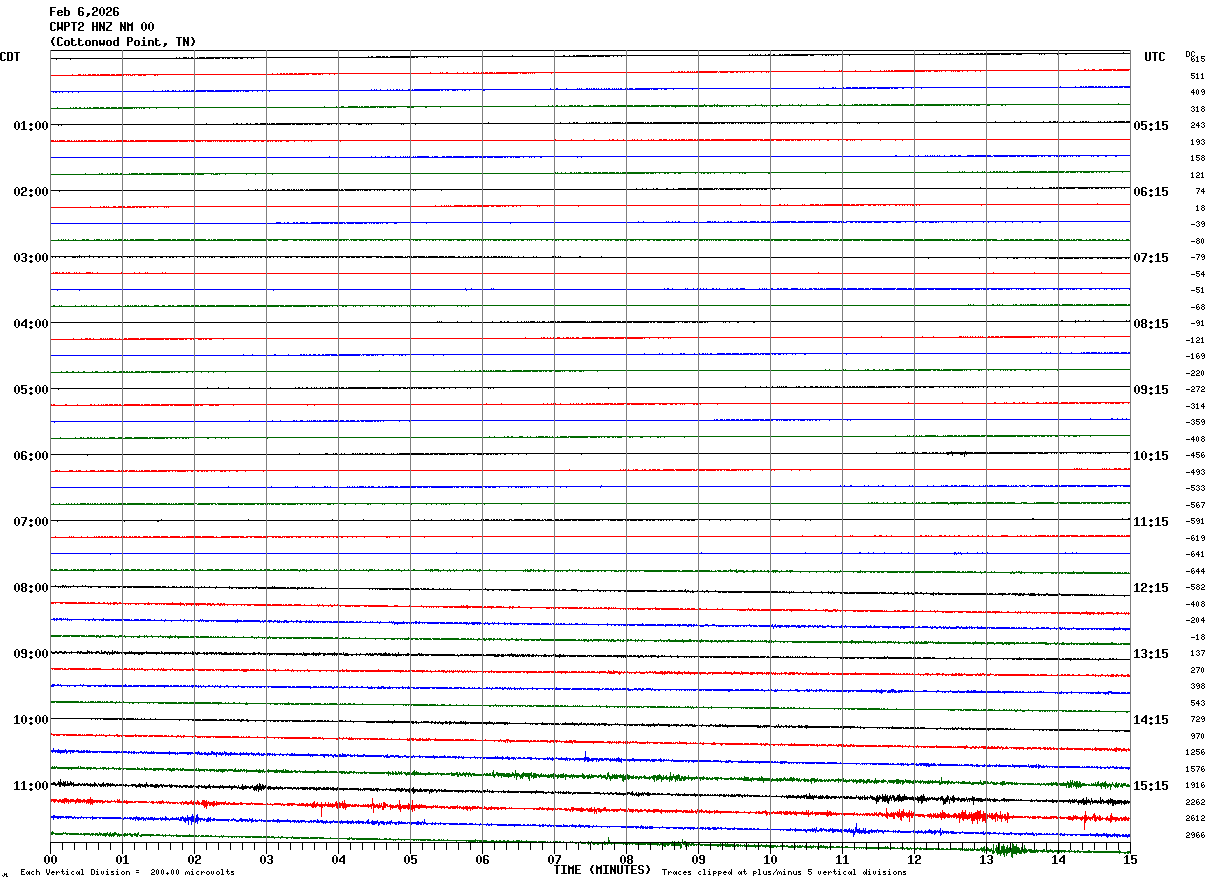Click the DC offset value '158'

pos(1197,158)
